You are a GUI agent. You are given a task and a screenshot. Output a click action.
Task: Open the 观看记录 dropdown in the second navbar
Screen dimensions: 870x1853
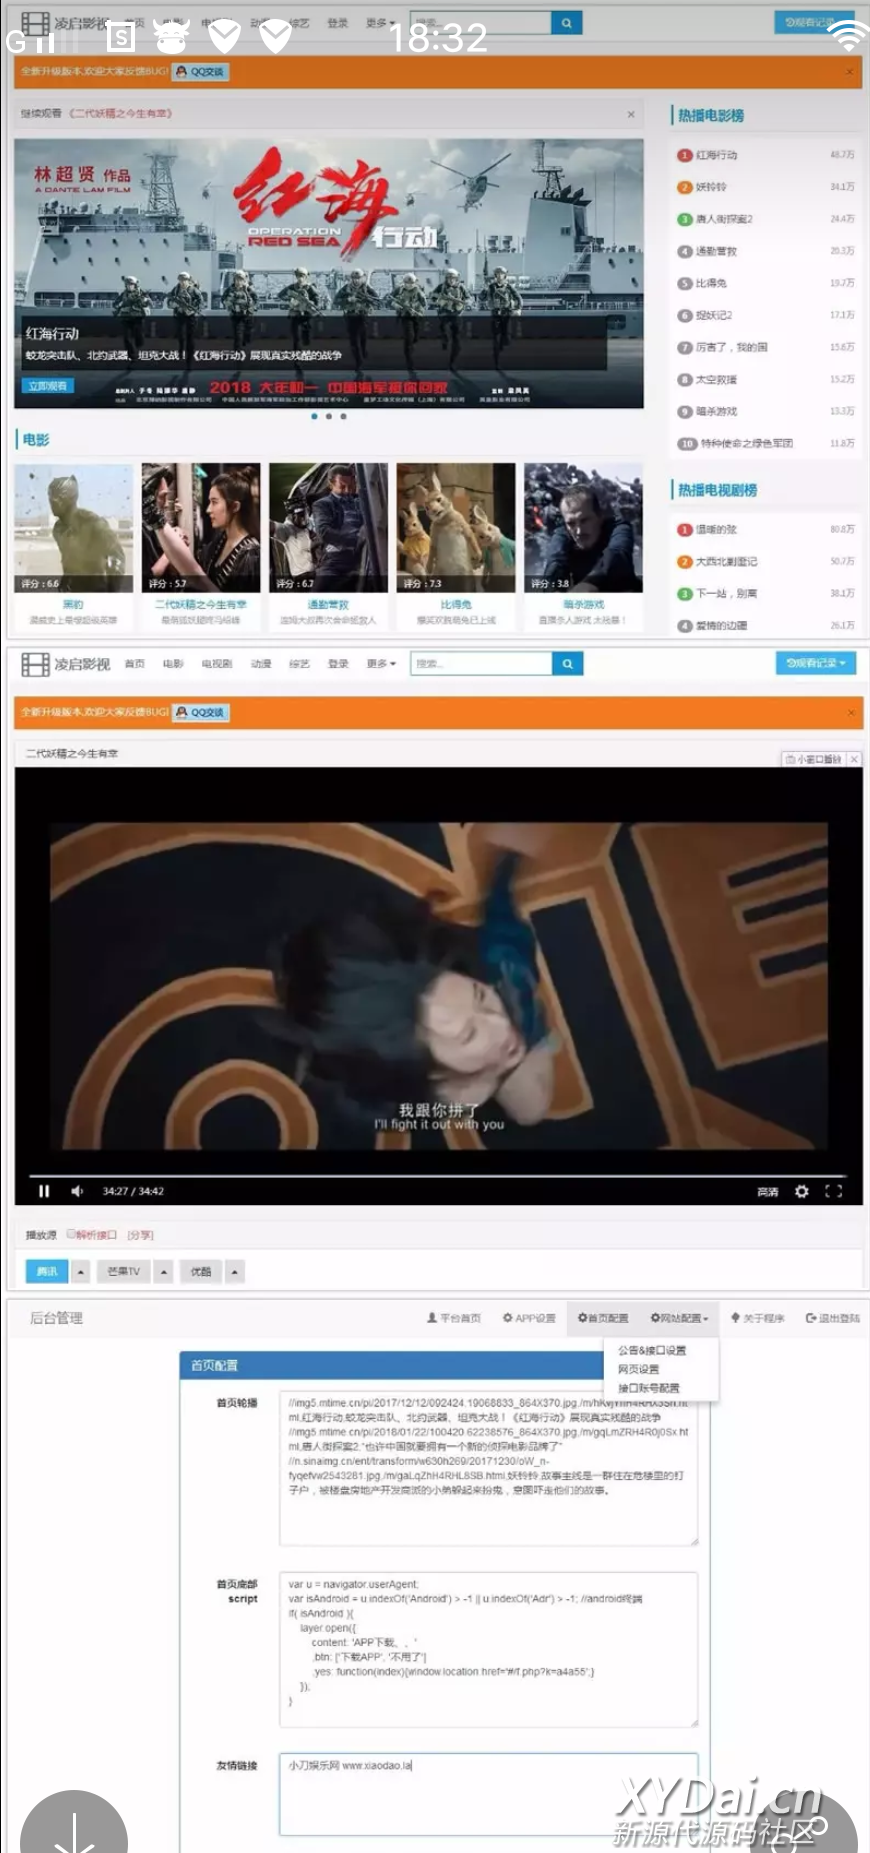pyautogui.click(x=816, y=663)
